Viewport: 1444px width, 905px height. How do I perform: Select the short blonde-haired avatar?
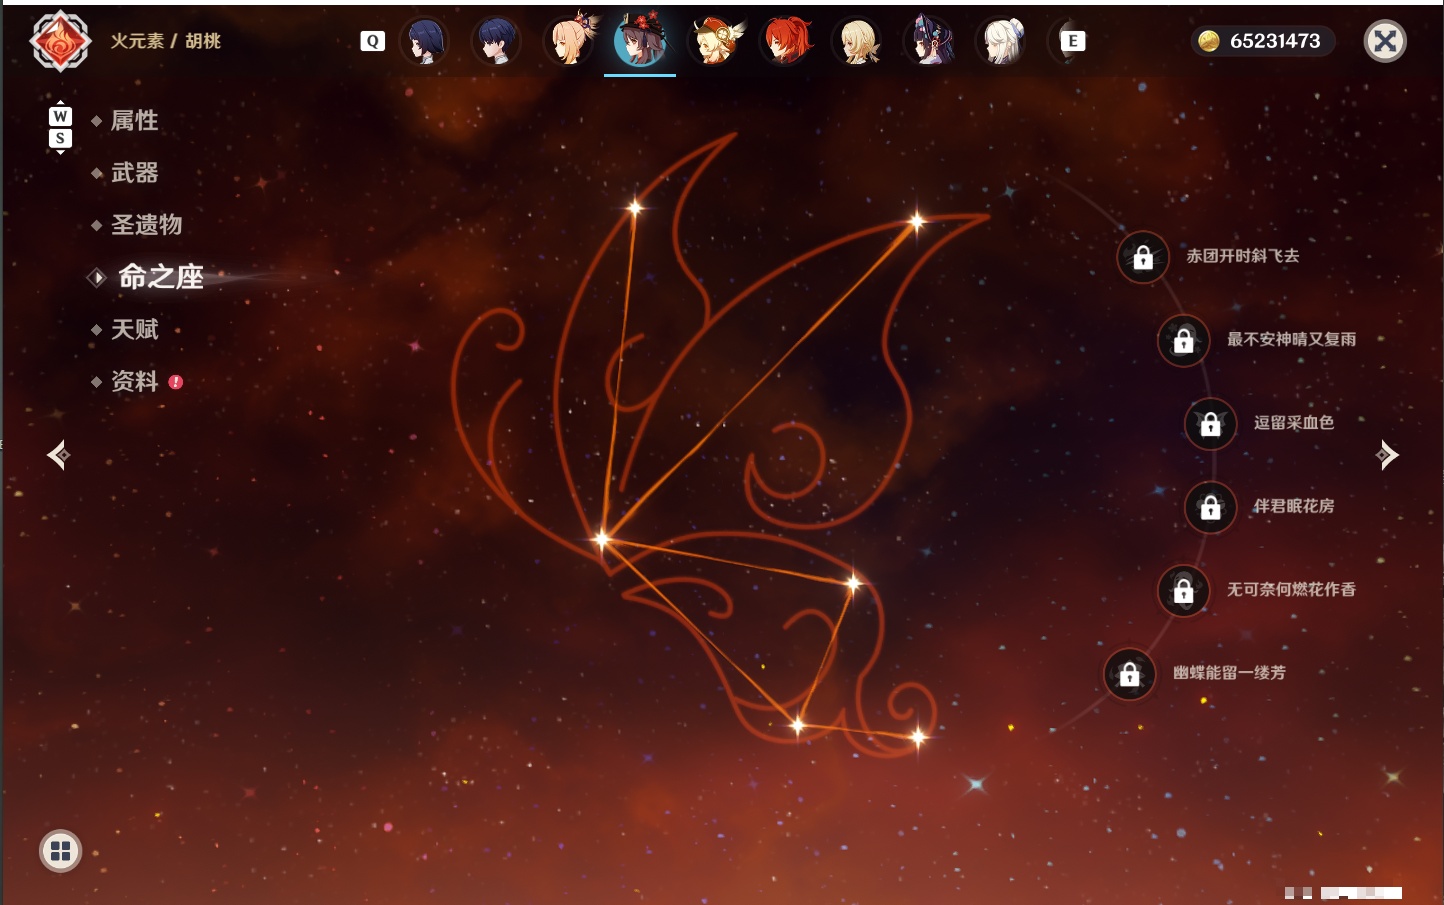click(858, 41)
